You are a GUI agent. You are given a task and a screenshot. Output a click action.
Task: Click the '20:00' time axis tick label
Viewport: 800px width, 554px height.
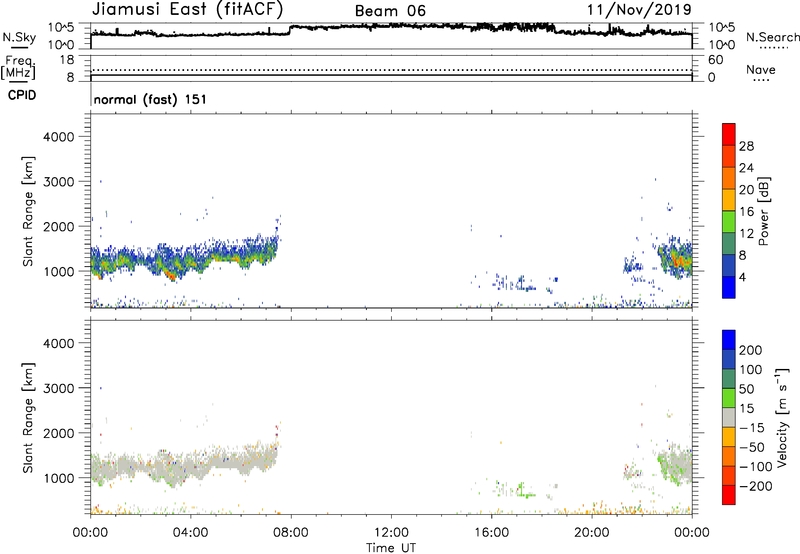pos(591,533)
